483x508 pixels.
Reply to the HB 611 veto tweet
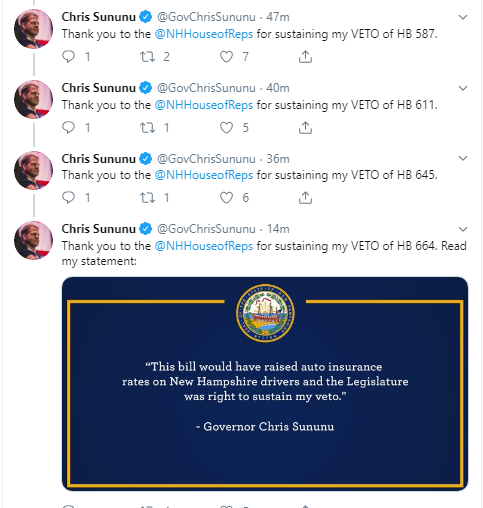(69, 128)
